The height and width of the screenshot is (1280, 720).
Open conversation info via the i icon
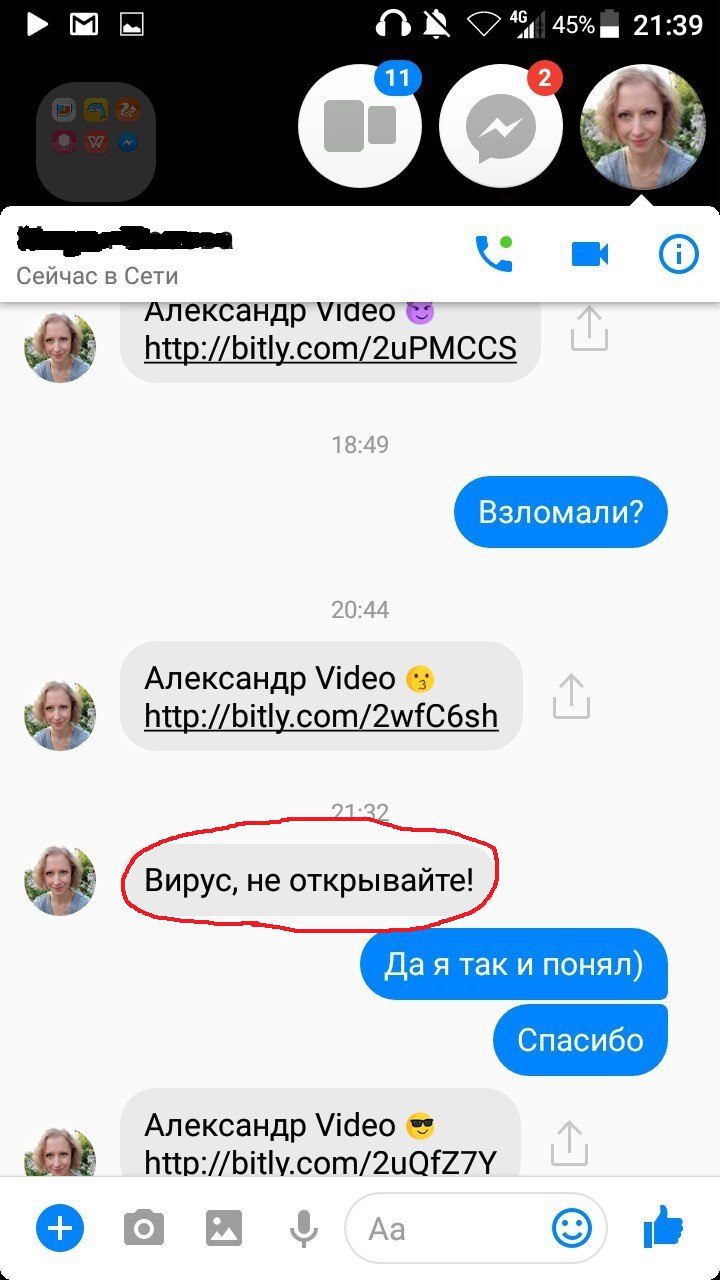679,255
